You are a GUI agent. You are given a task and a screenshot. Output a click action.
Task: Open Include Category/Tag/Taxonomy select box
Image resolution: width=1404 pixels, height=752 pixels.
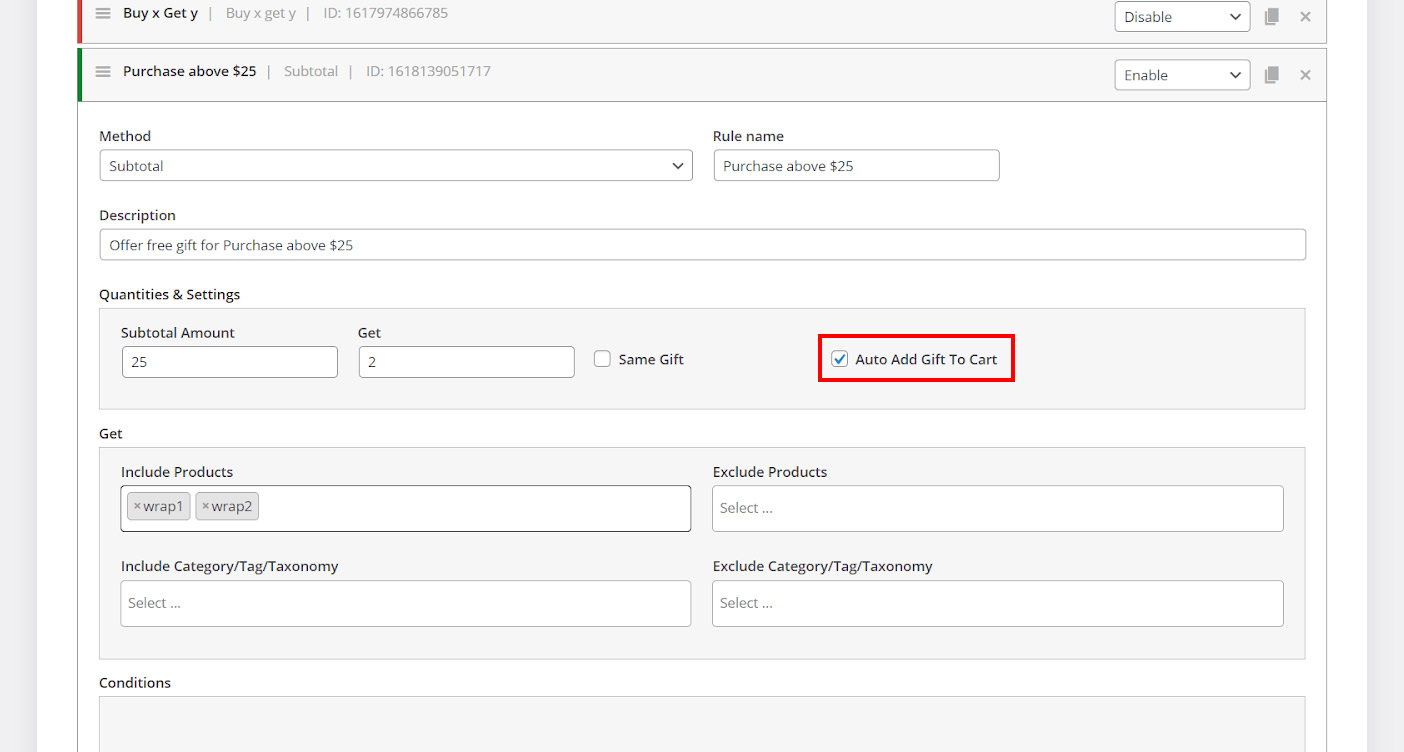point(405,603)
